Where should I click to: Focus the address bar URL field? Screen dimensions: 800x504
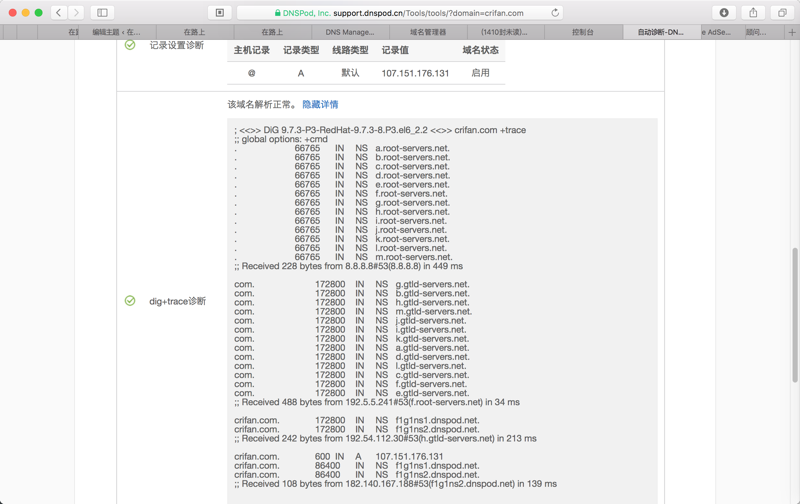(x=399, y=13)
